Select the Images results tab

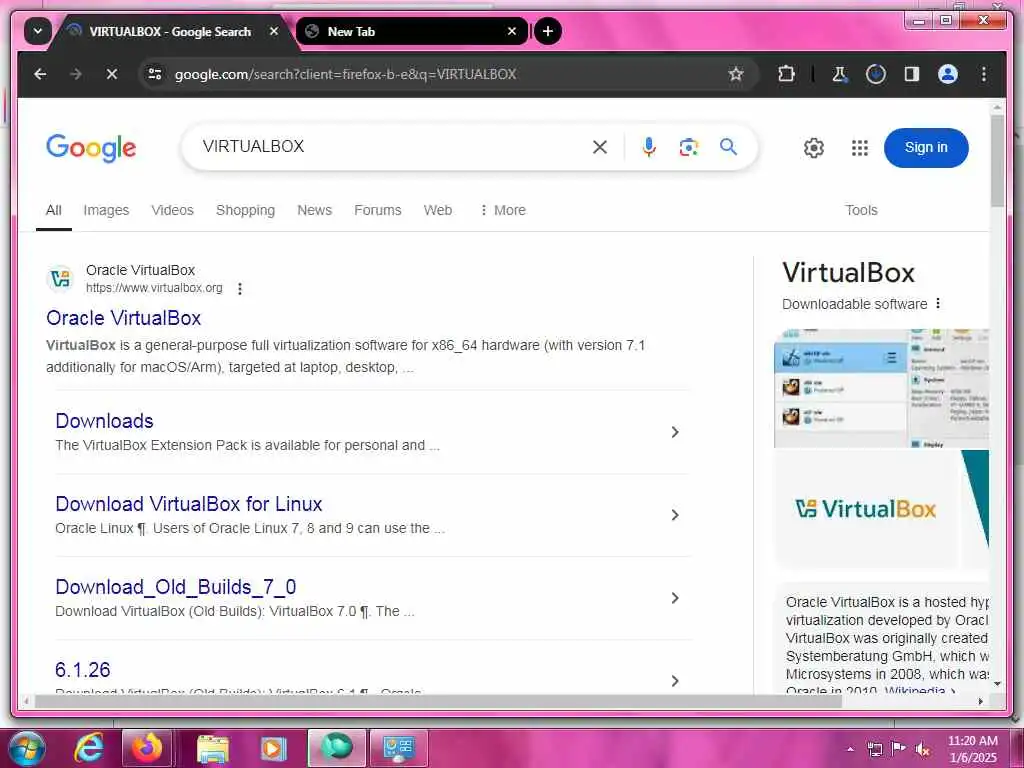click(x=106, y=210)
